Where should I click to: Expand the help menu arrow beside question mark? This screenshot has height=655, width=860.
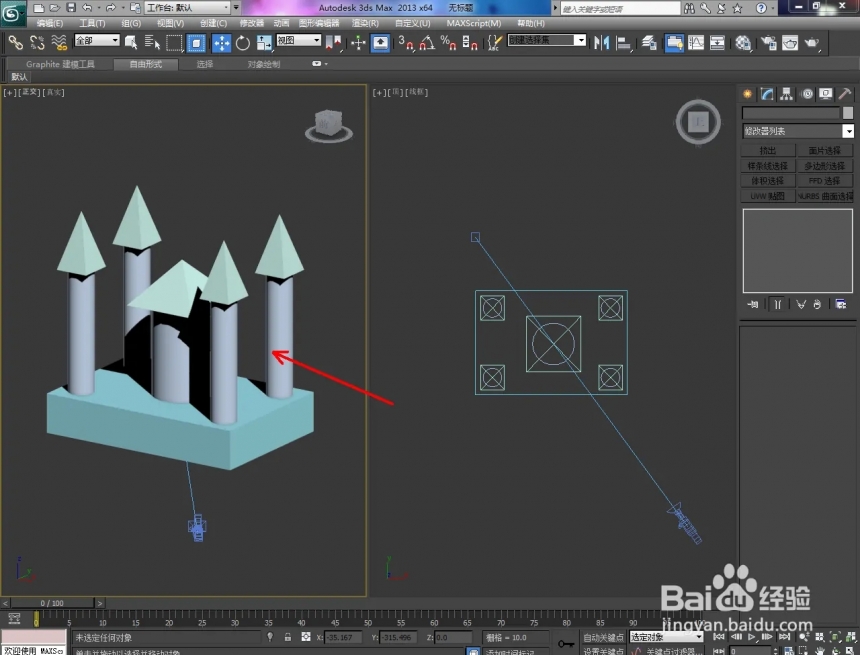[773, 8]
